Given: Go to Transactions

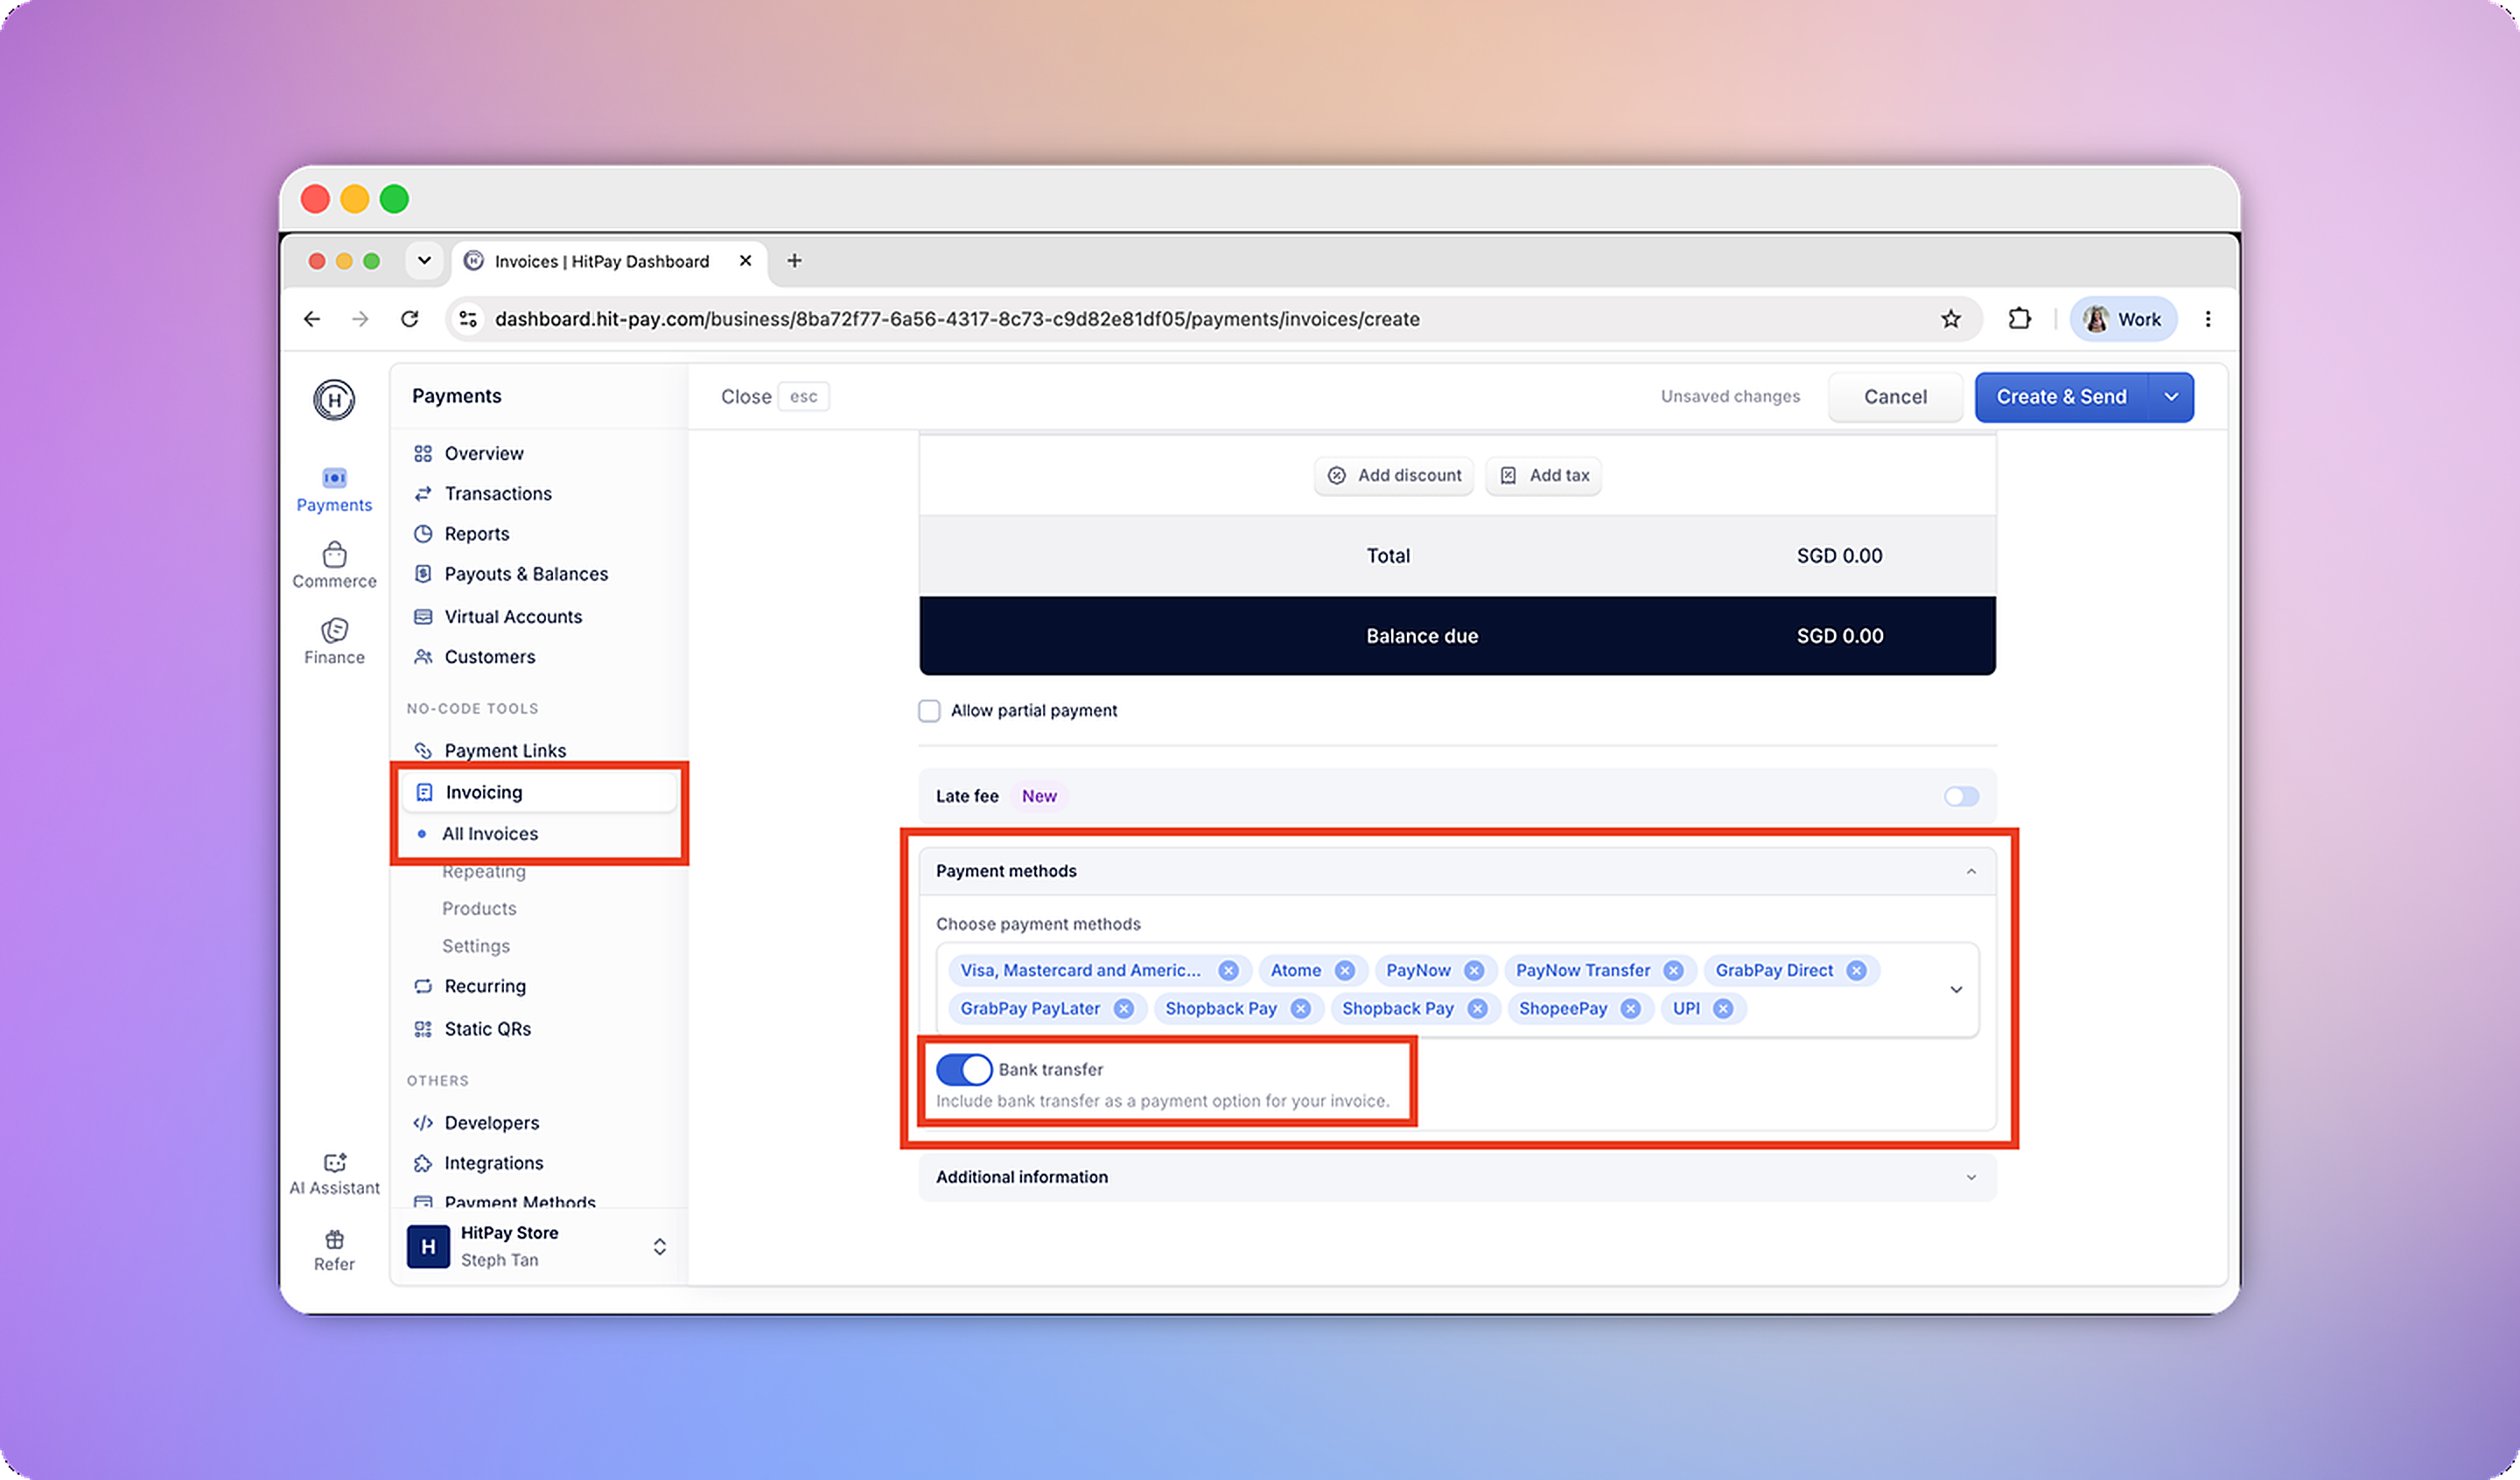Looking at the screenshot, I should pos(497,494).
